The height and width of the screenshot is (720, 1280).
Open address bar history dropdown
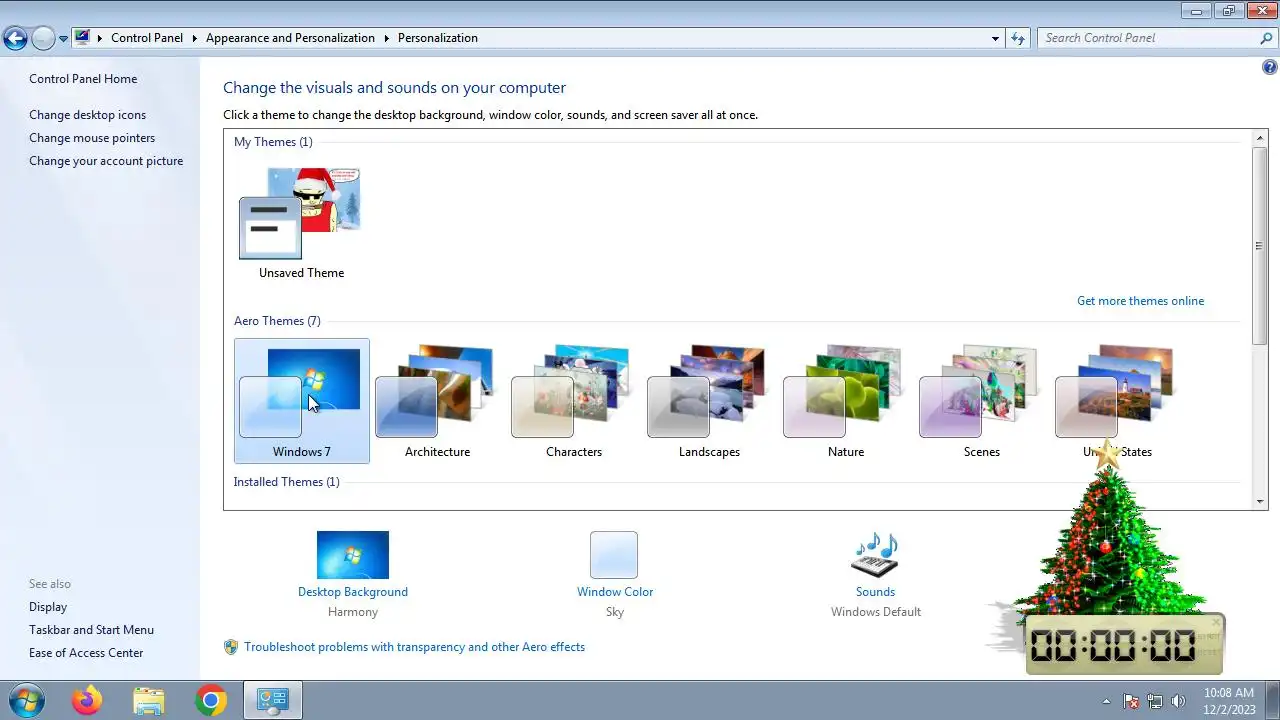(x=995, y=38)
